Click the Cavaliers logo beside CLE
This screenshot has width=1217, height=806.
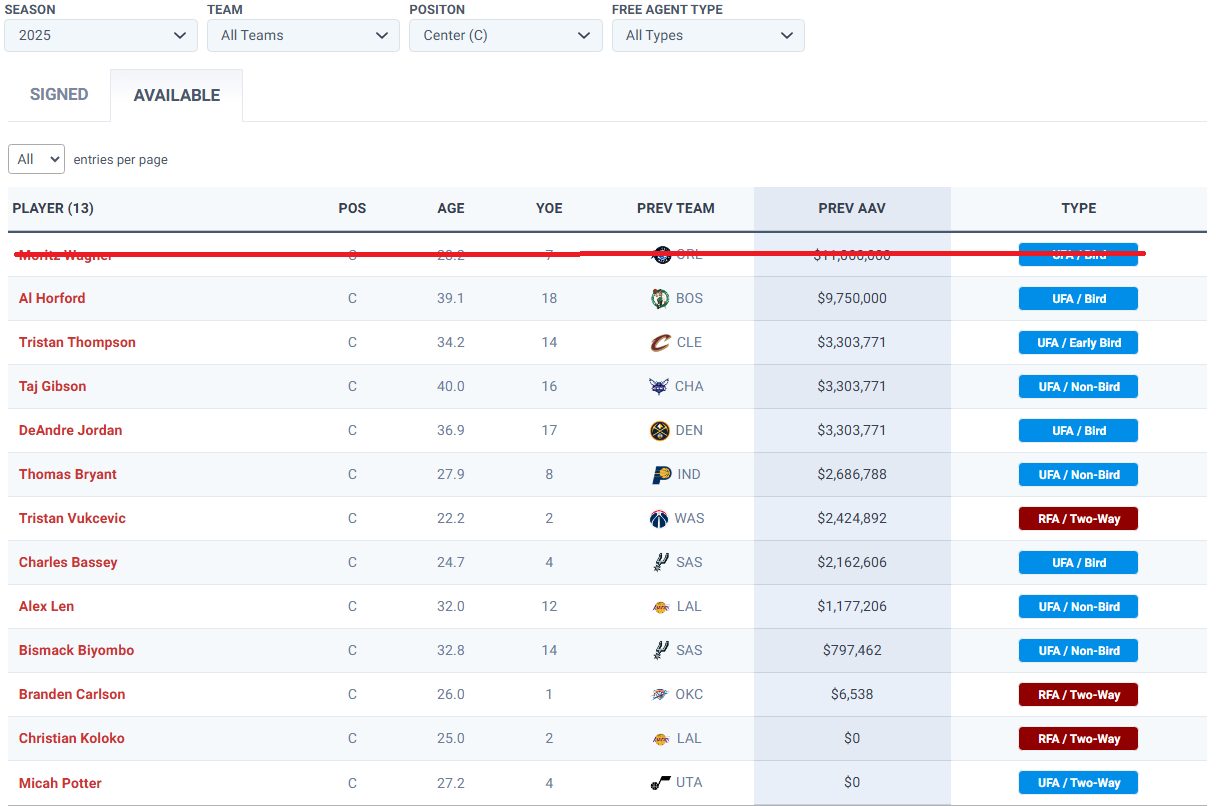click(660, 342)
